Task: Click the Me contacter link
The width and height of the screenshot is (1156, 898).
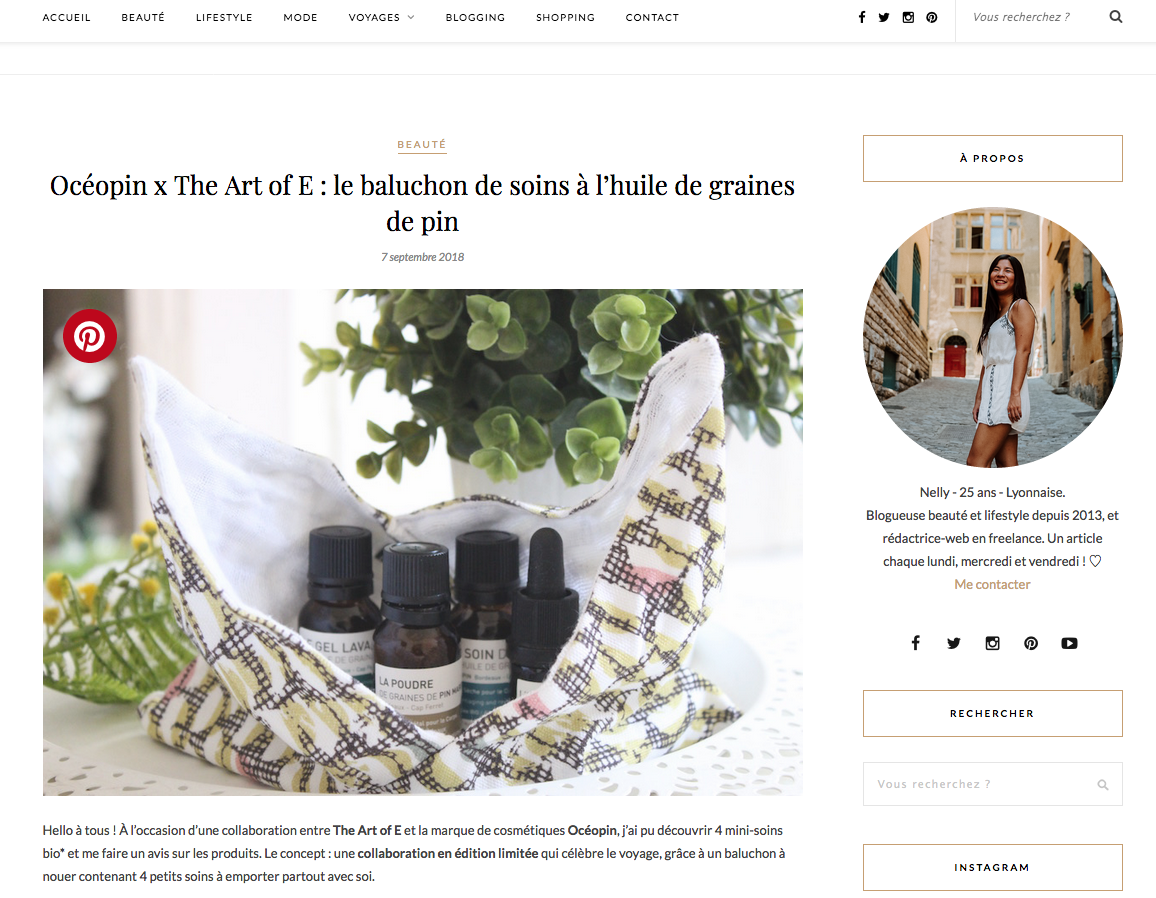Action: coord(992,584)
